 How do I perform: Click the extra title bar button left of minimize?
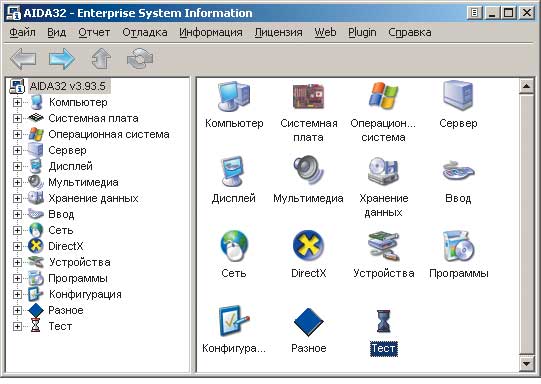click(x=475, y=13)
